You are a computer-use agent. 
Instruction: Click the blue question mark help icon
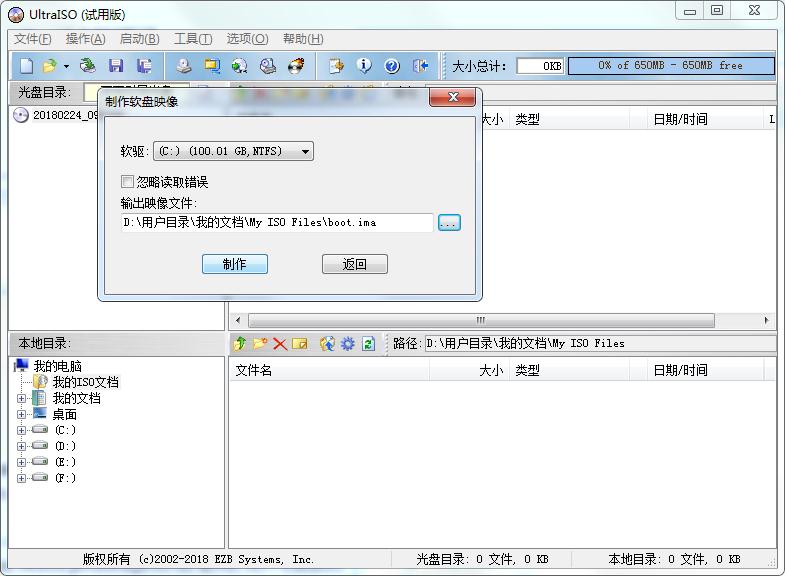(x=392, y=66)
